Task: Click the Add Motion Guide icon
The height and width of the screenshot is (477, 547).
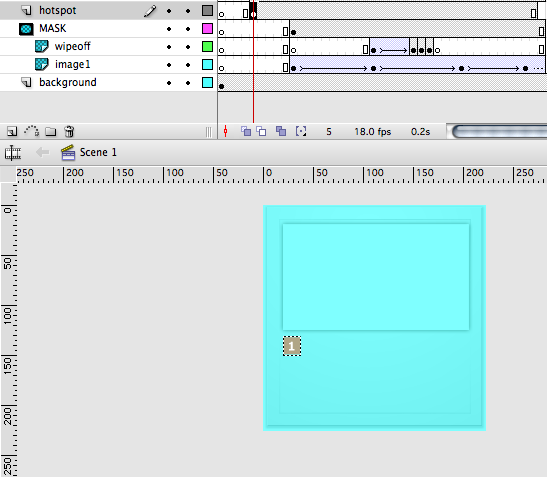Action: 31,131
